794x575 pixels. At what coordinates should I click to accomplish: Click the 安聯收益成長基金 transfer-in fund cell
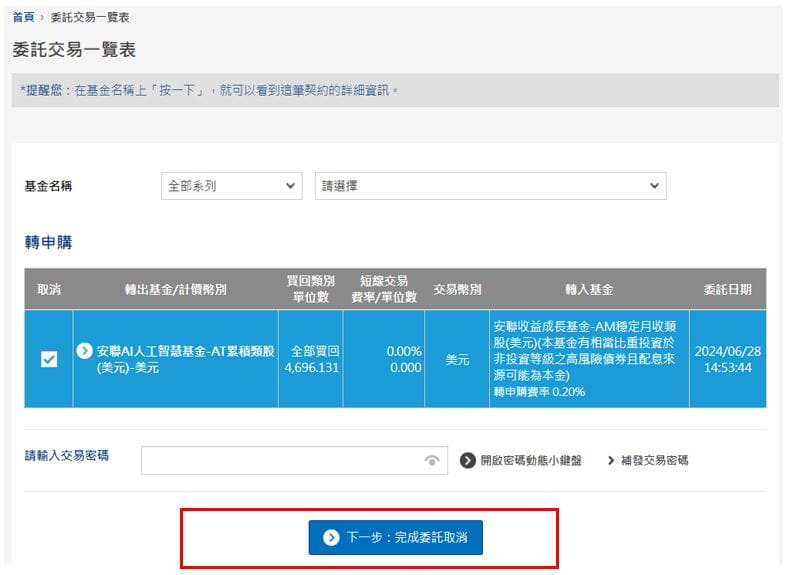click(588, 359)
